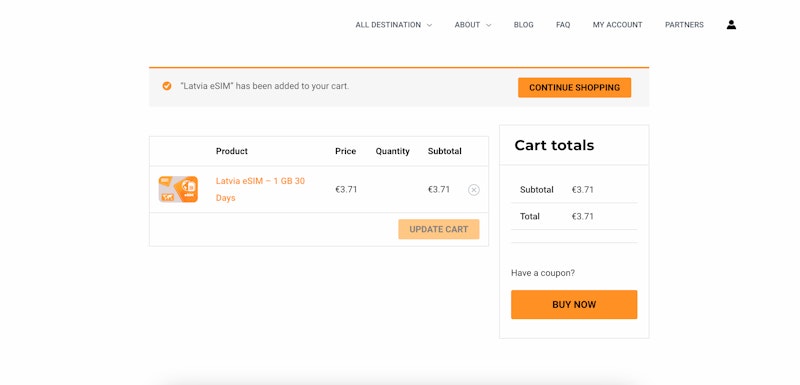
Task: Click the Continue Shopping button
Action: tap(574, 87)
